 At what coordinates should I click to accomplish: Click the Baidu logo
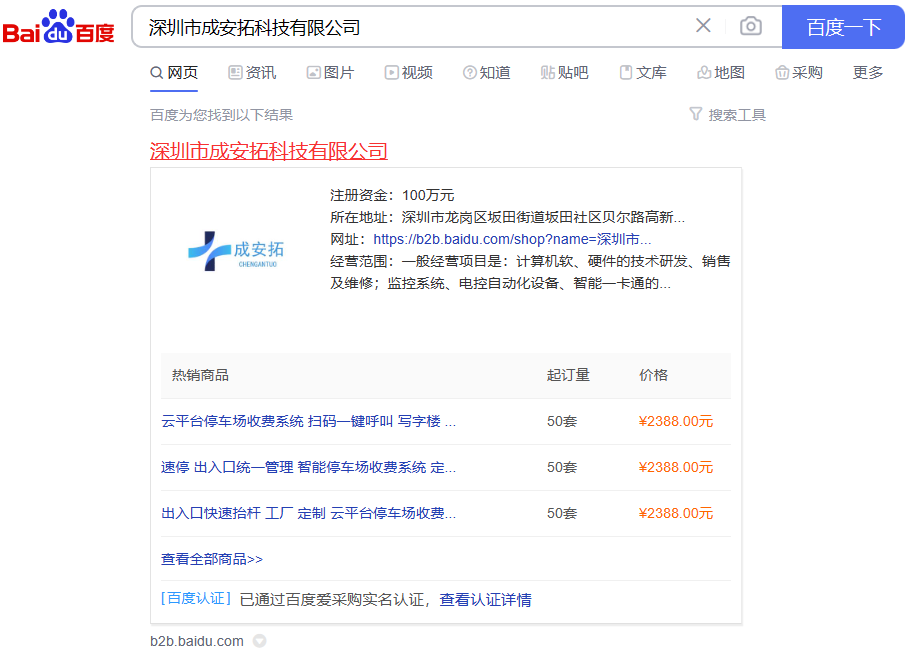[58, 27]
